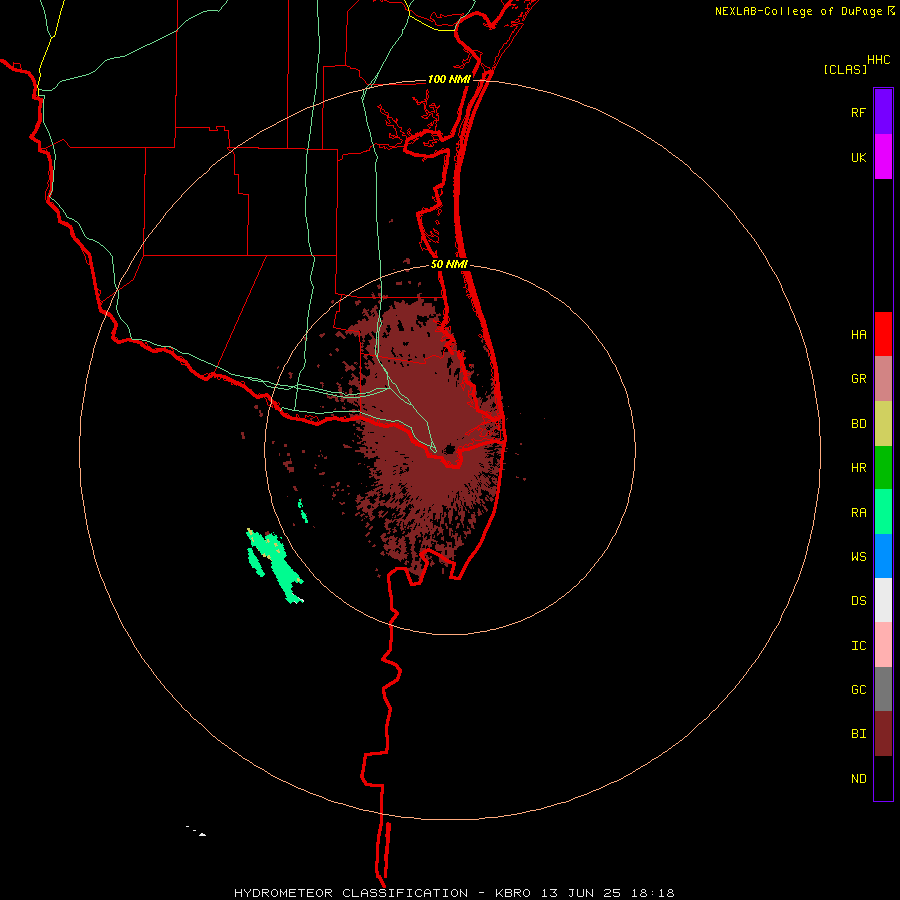The image size is (900, 900).
Task: Click the DS white legend swatch
Action: tap(883, 600)
